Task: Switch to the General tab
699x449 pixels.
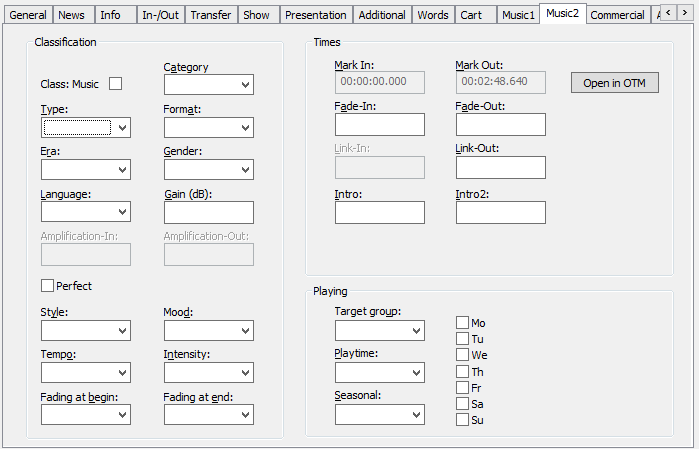Action: coord(28,15)
